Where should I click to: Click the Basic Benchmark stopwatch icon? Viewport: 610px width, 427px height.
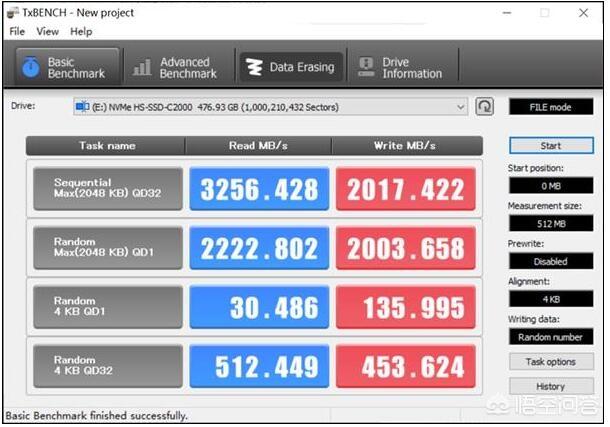pos(31,67)
